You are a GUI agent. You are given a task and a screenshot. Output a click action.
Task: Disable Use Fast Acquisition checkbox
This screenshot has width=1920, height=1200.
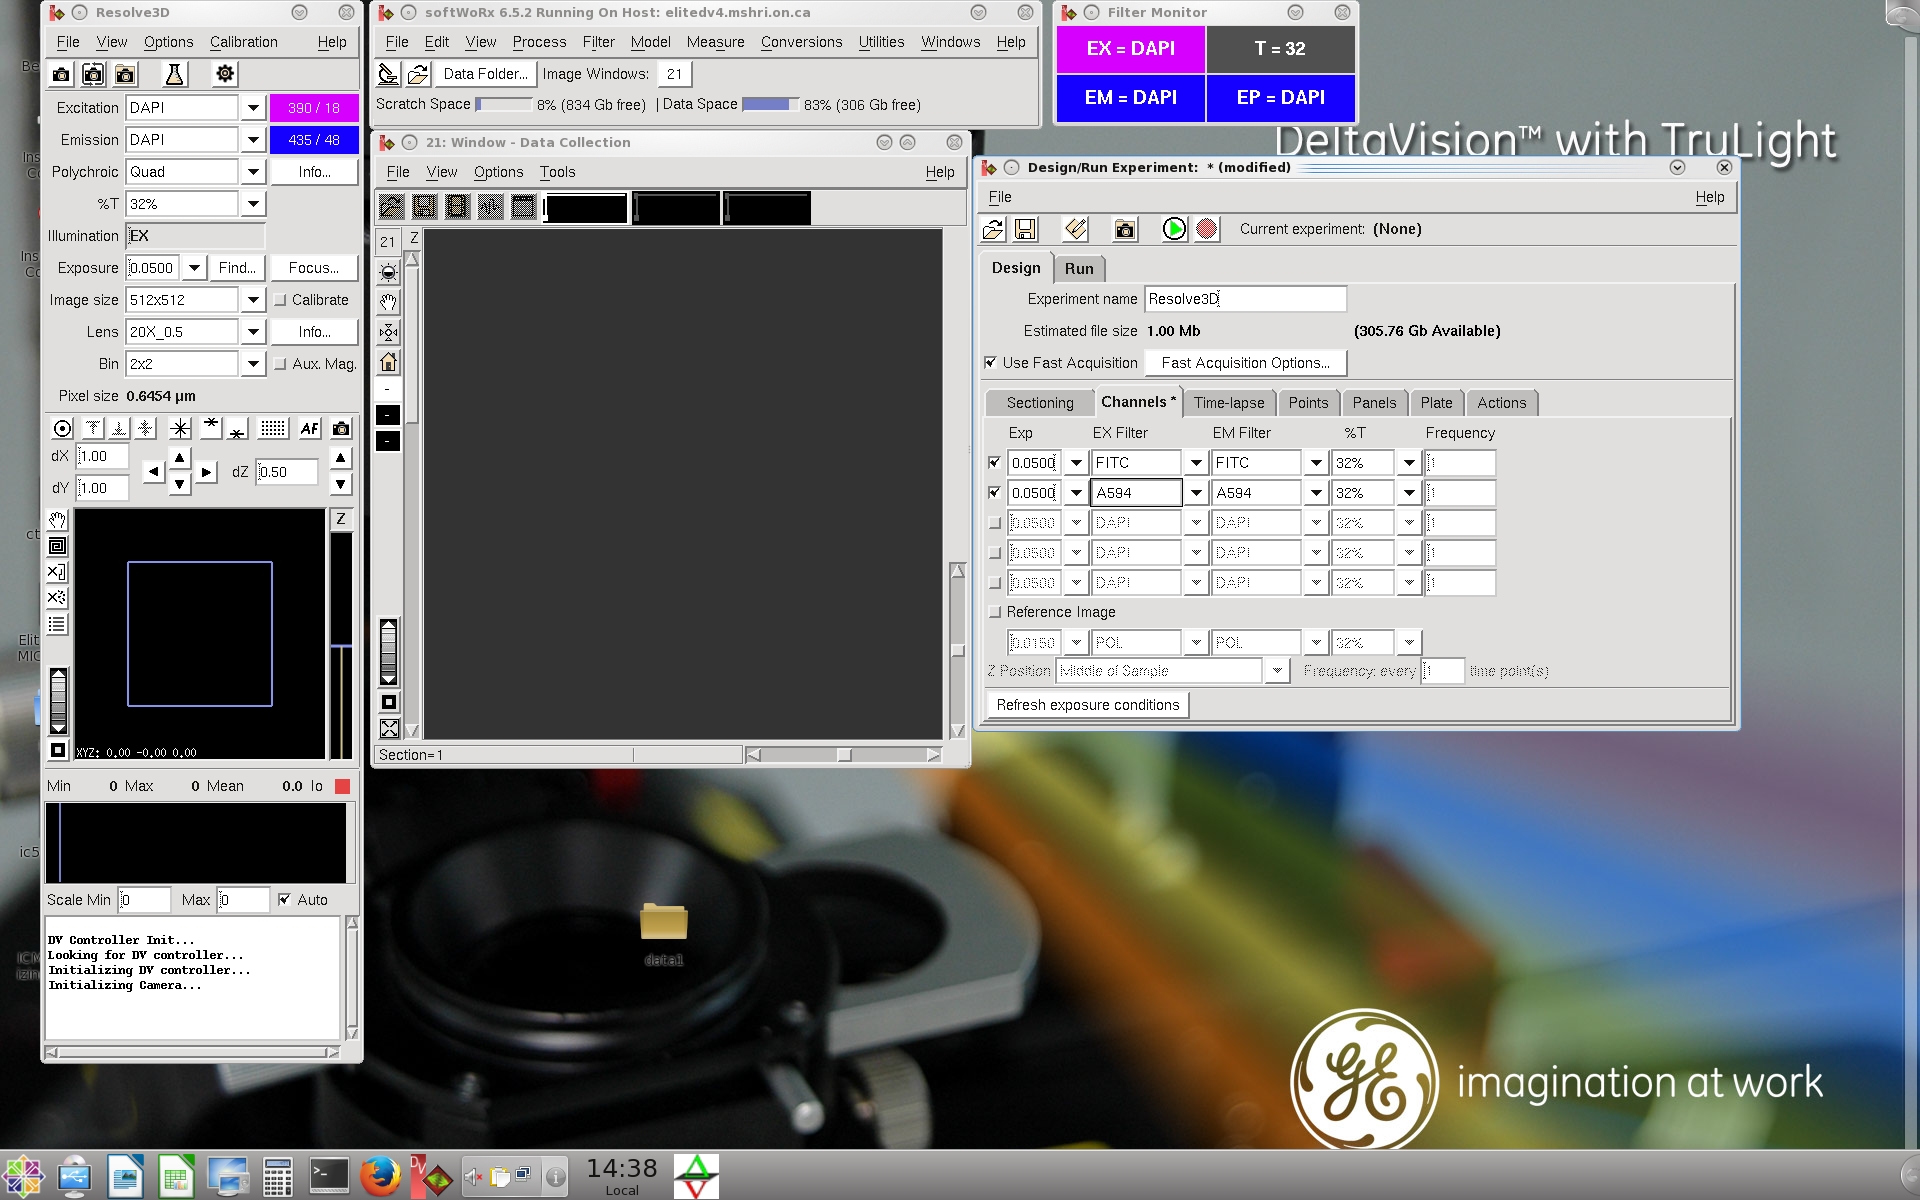(991, 363)
